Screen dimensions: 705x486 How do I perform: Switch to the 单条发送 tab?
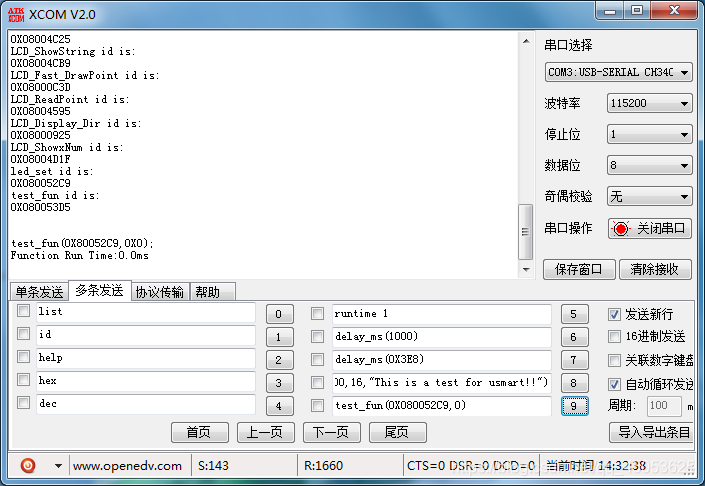pyautogui.click(x=39, y=292)
